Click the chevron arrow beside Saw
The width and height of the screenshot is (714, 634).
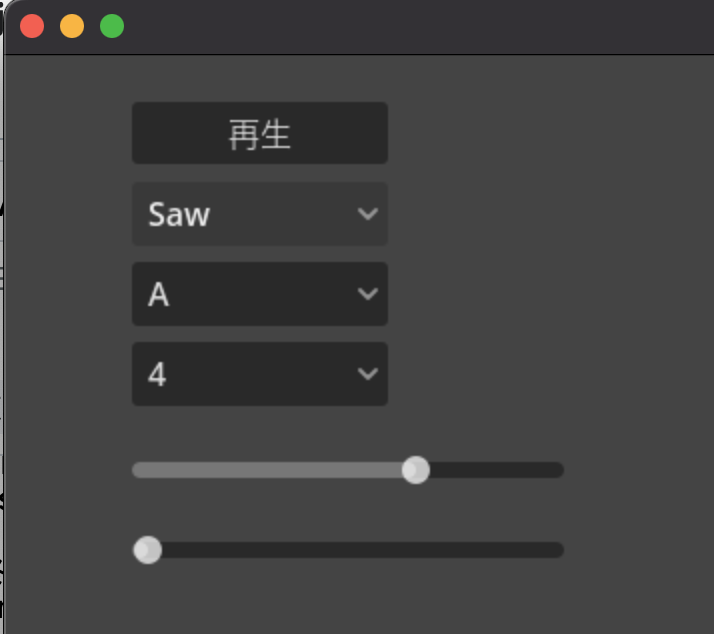click(x=368, y=214)
